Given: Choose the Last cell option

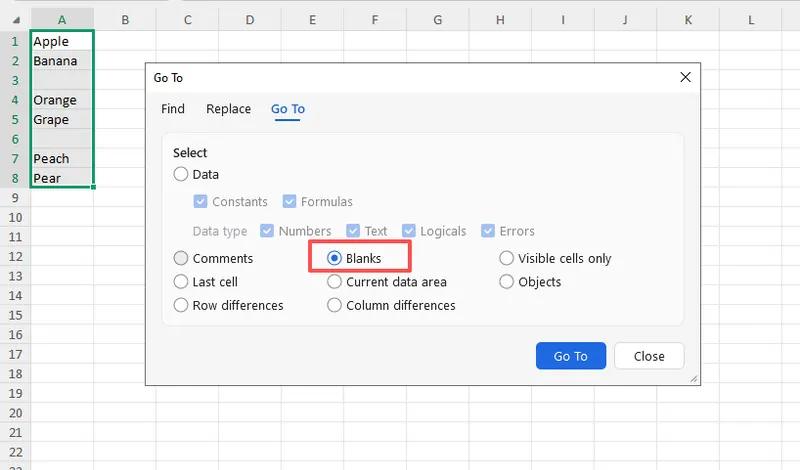Looking at the screenshot, I should tap(181, 282).
